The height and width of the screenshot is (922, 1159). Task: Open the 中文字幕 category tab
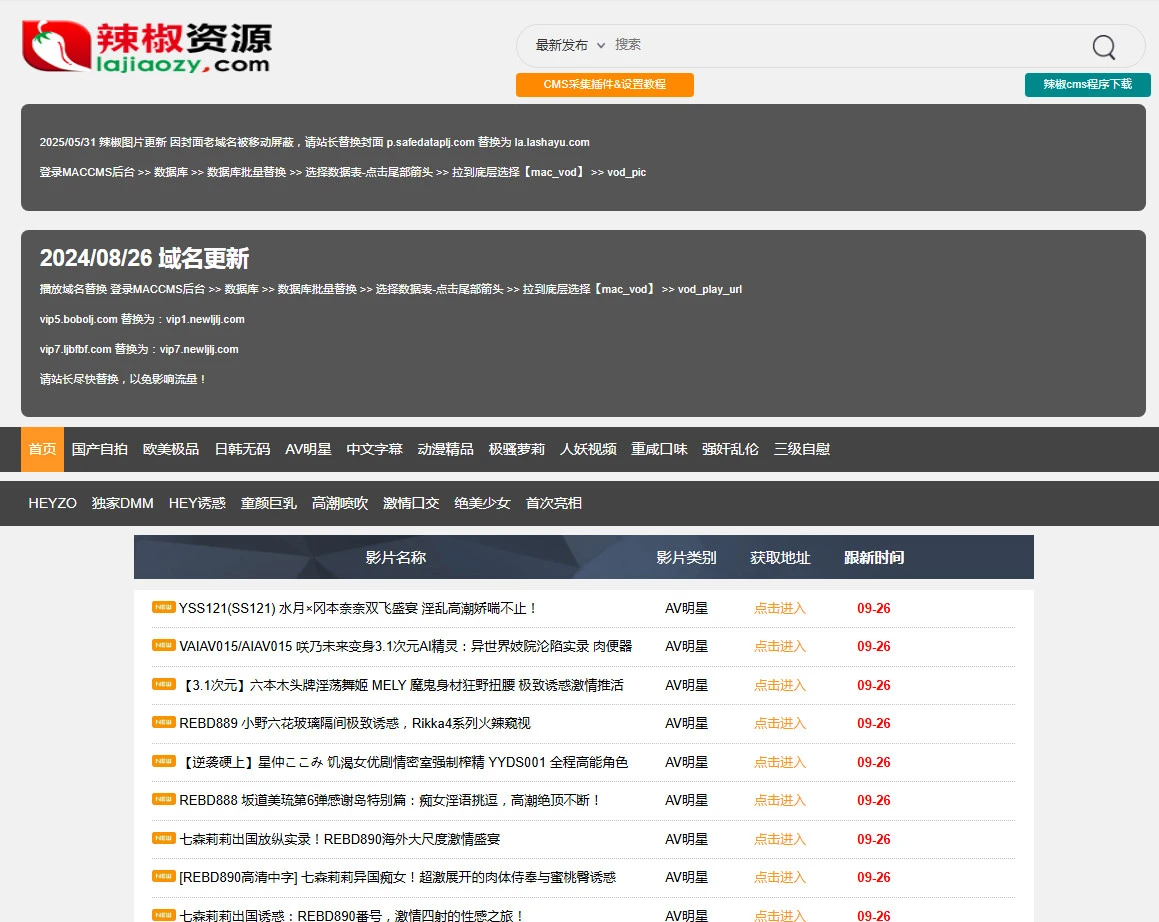[x=374, y=449]
